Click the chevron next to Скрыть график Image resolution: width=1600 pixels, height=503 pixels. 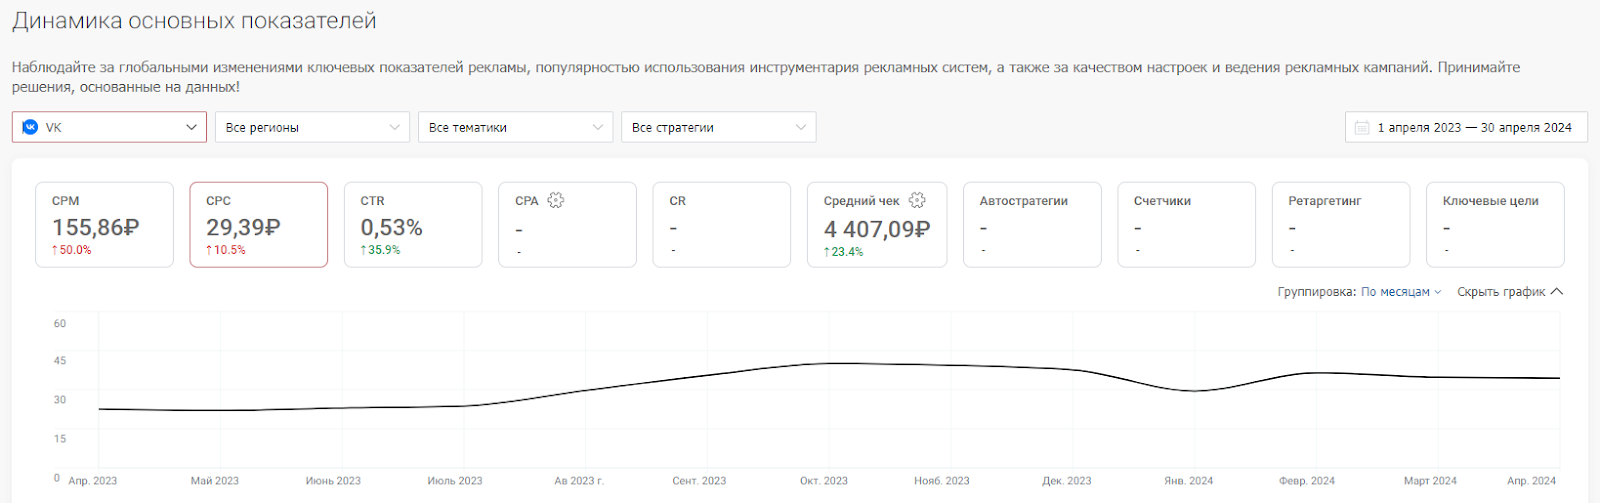(1557, 292)
